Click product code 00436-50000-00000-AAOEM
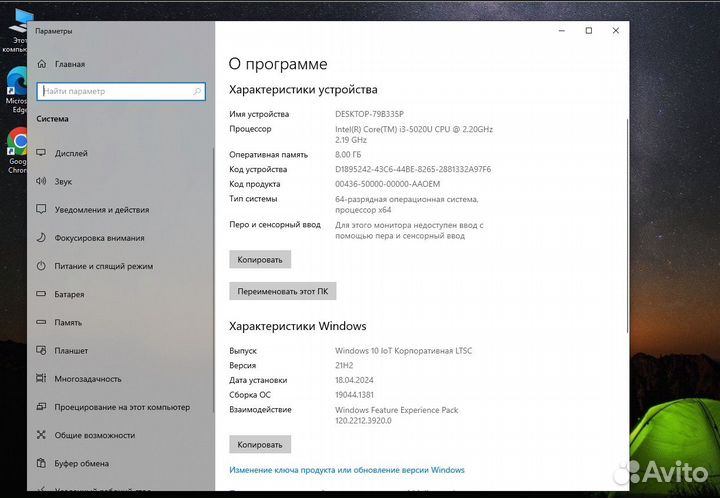 point(388,184)
